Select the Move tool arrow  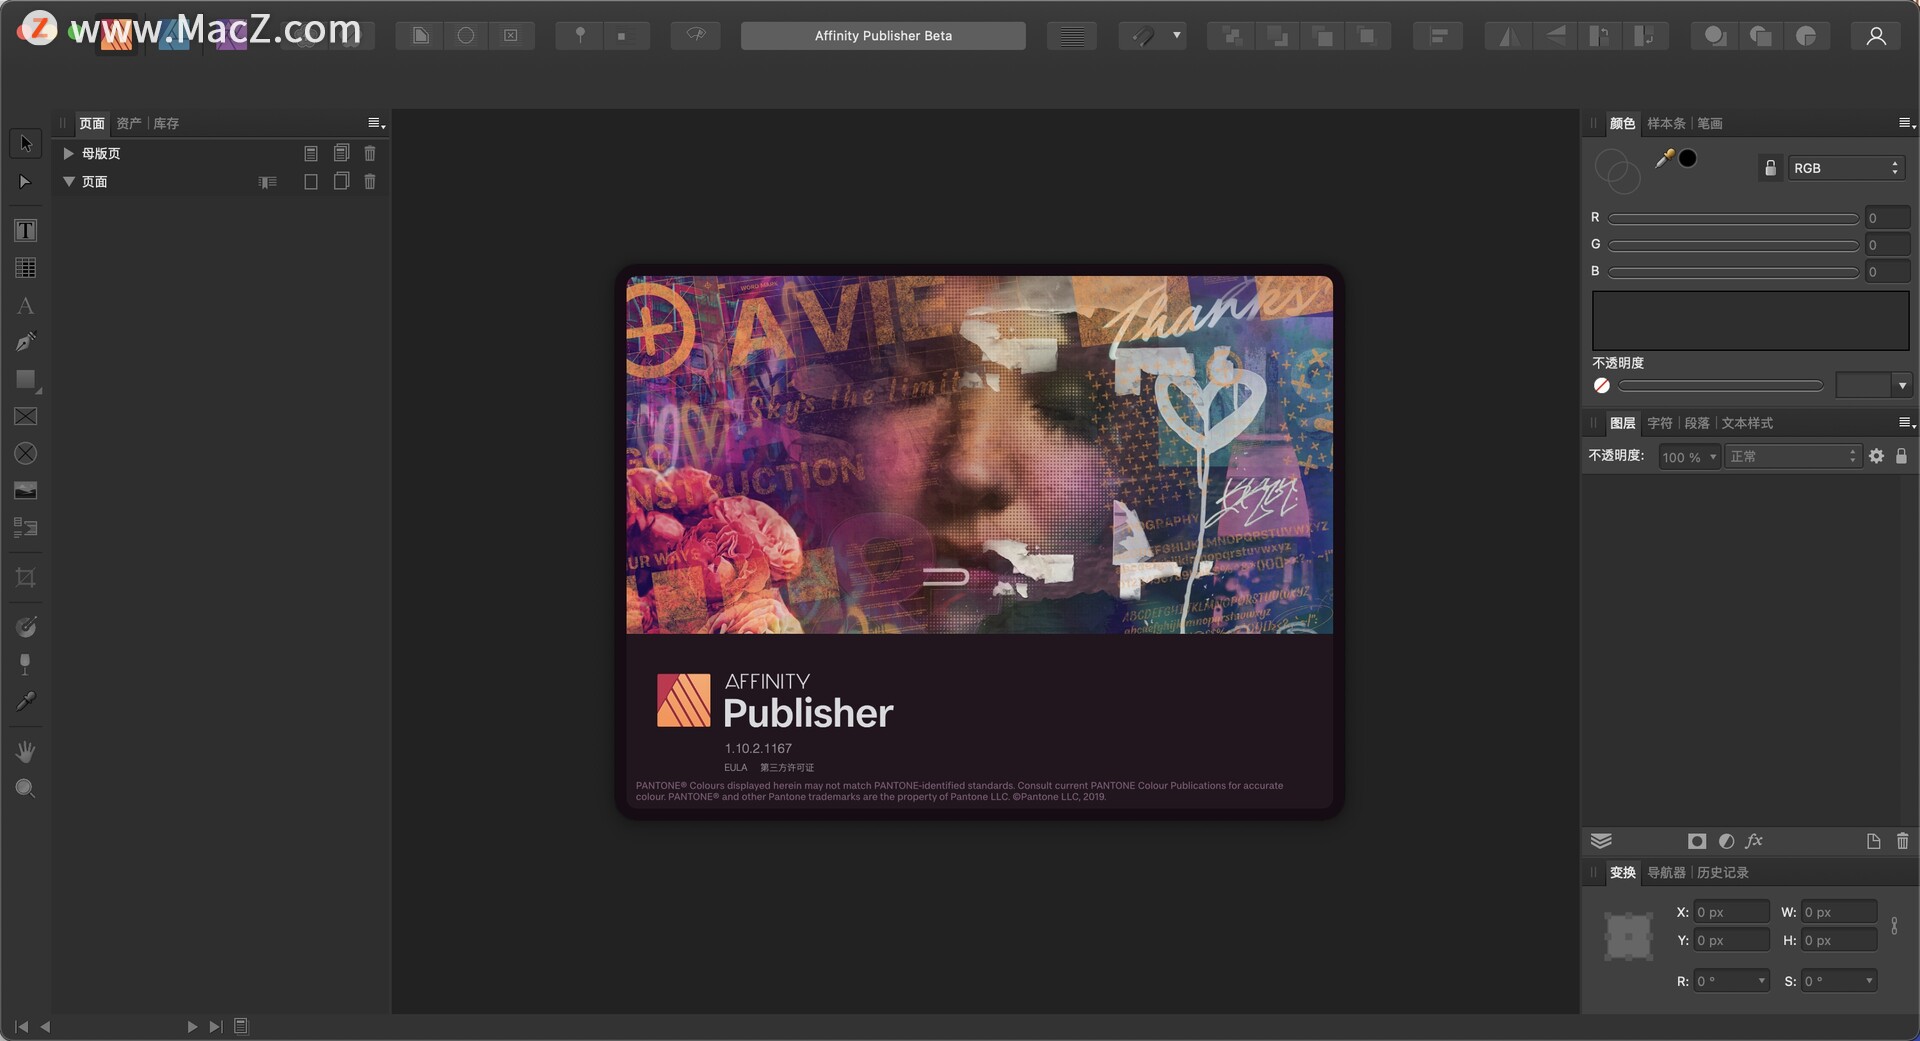point(26,144)
